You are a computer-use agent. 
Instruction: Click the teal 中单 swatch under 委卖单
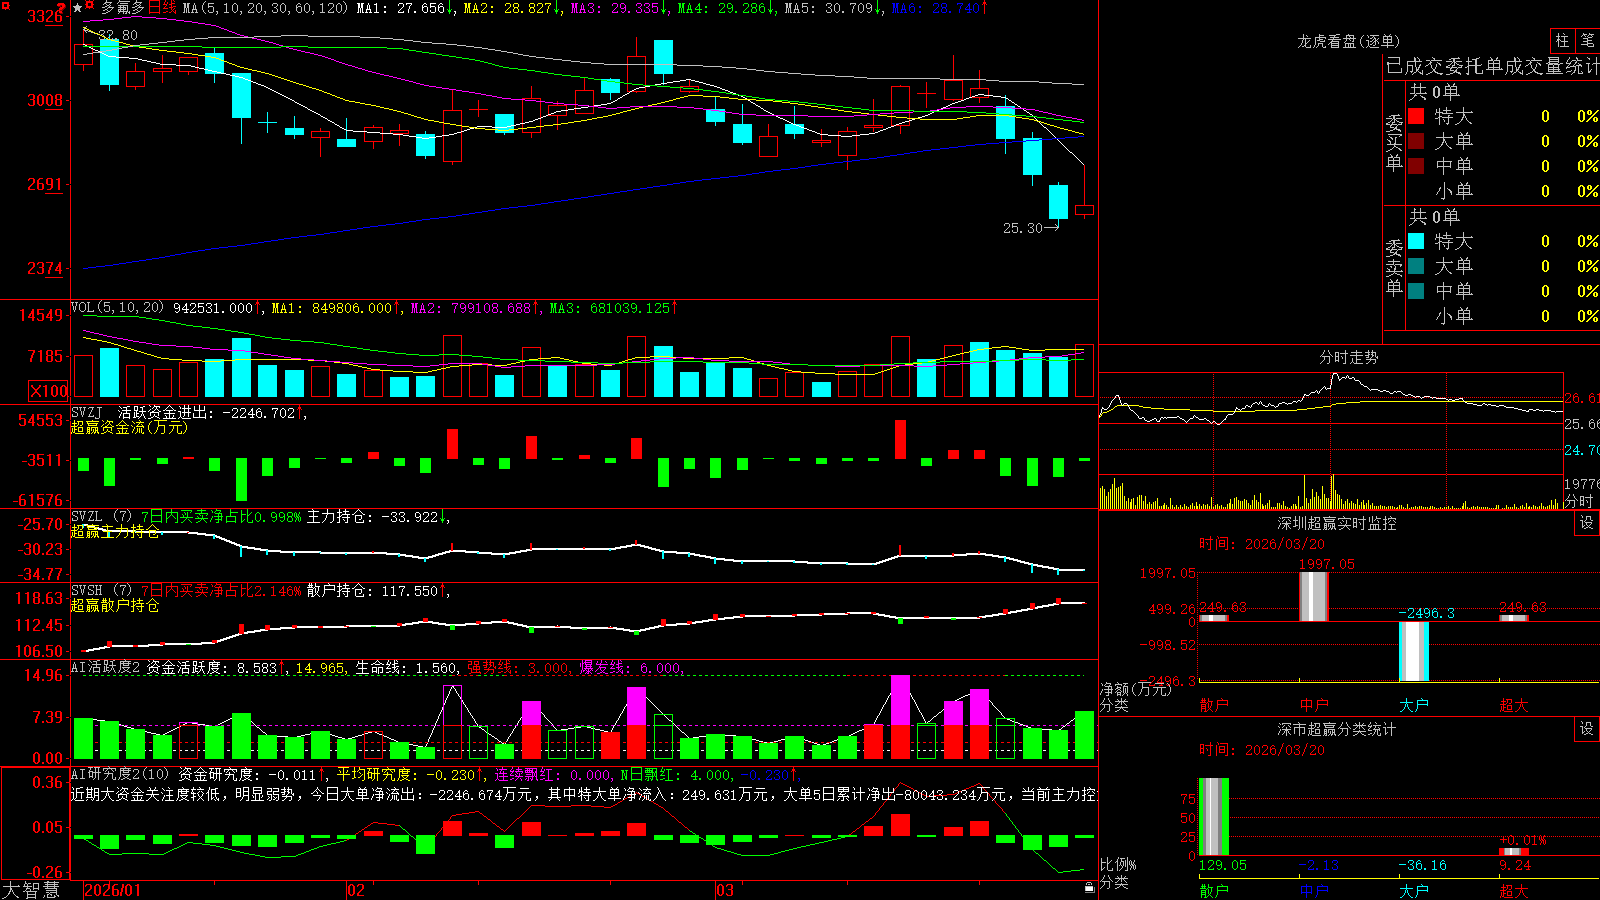click(x=1416, y=291)
